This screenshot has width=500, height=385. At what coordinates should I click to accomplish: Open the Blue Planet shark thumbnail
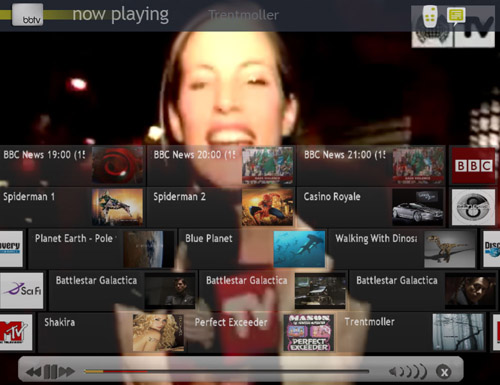pos(299,249)
